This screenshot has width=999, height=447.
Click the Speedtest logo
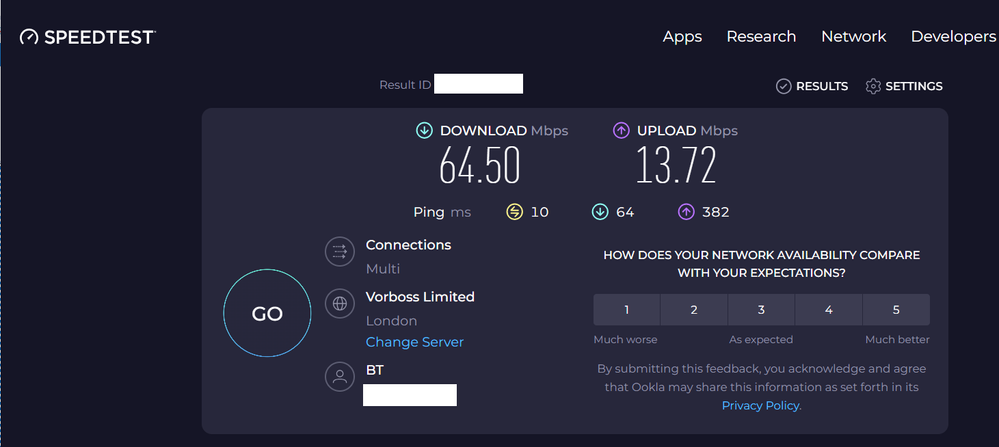88,37
